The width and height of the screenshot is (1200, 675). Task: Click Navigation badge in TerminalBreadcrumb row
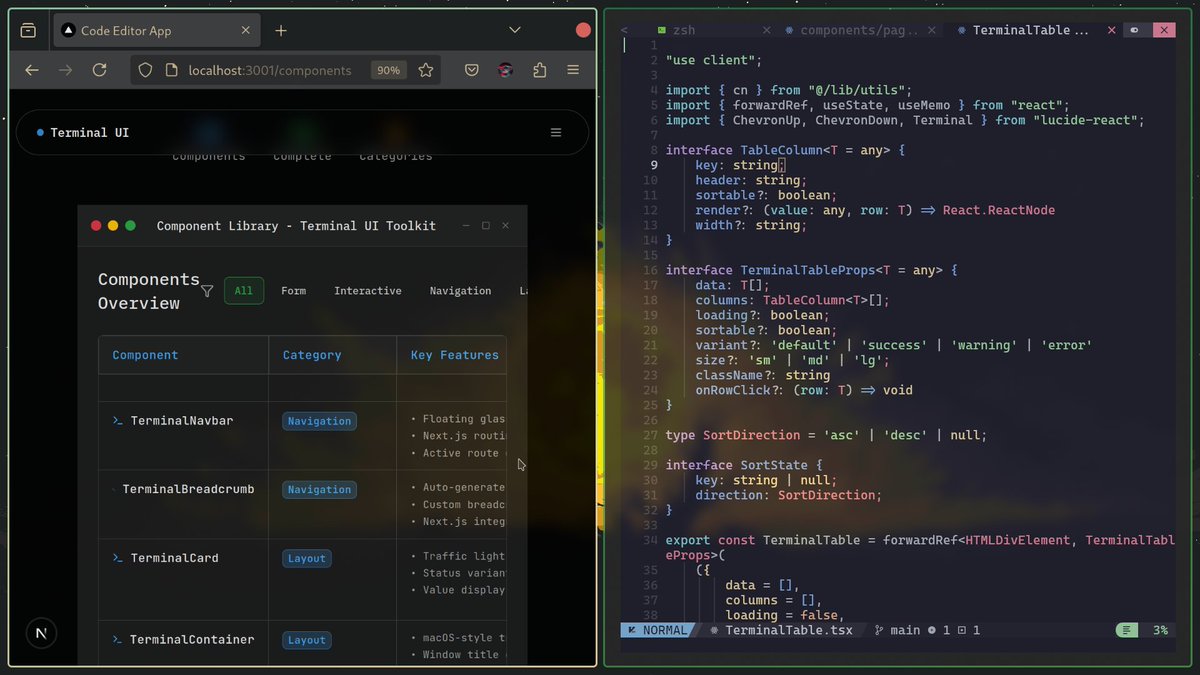point(320,490)
